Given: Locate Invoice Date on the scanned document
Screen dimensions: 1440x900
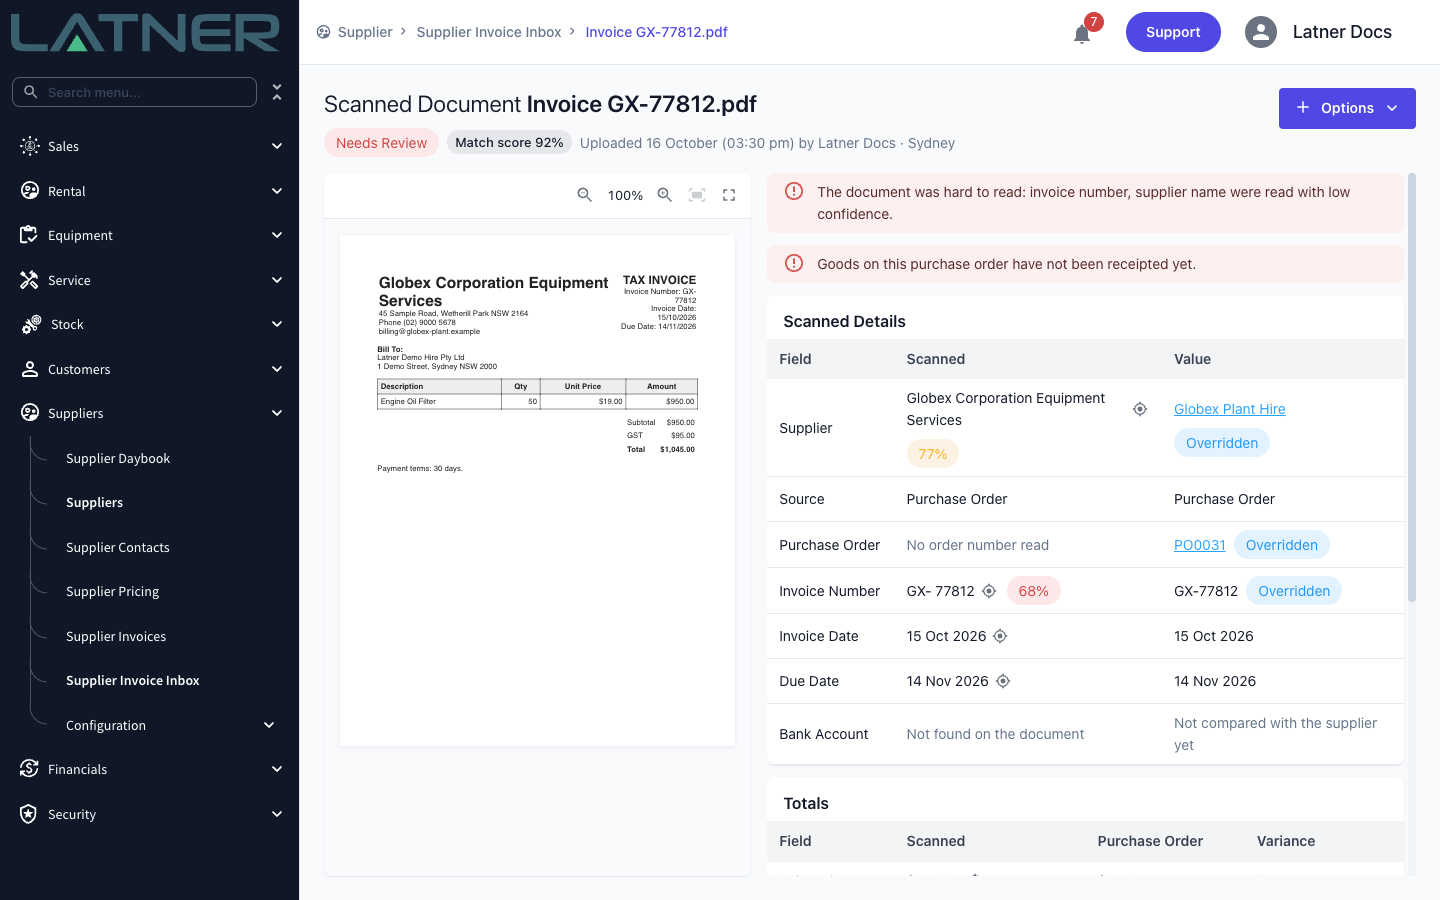Looking at the screenshot, I should 1000,636.
